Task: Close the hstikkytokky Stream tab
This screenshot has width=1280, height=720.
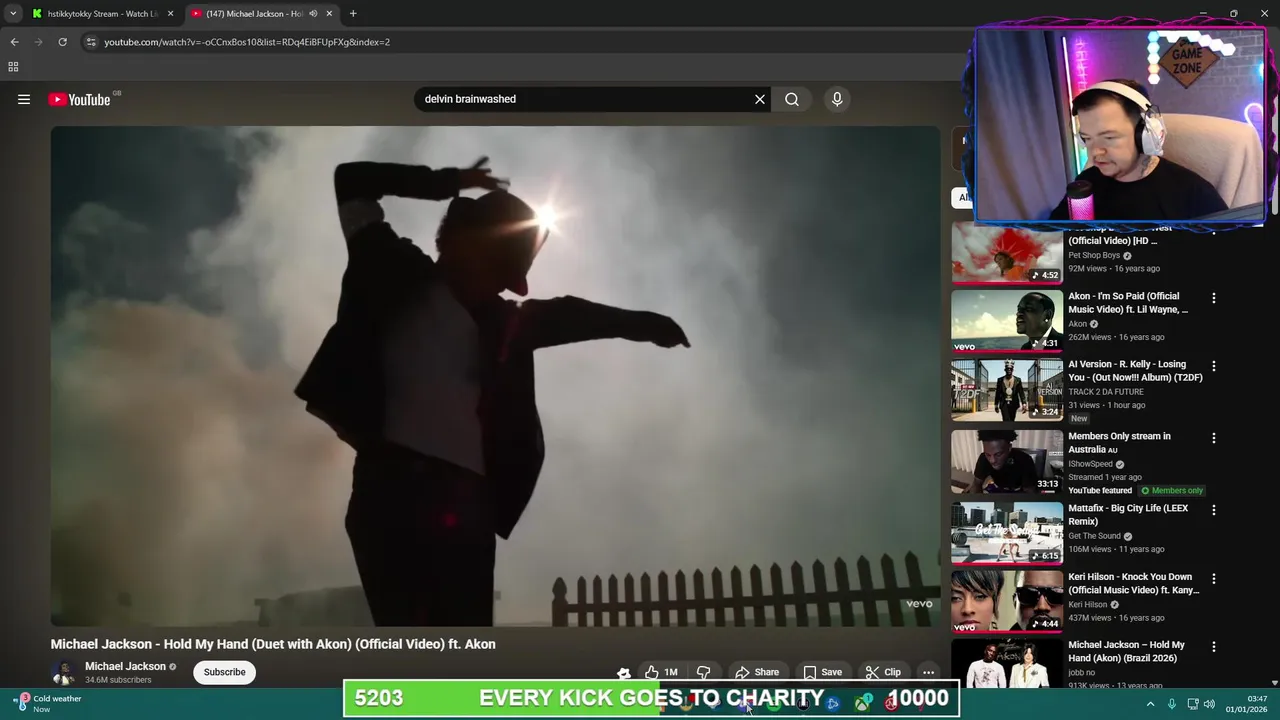Action: [170, 14]
